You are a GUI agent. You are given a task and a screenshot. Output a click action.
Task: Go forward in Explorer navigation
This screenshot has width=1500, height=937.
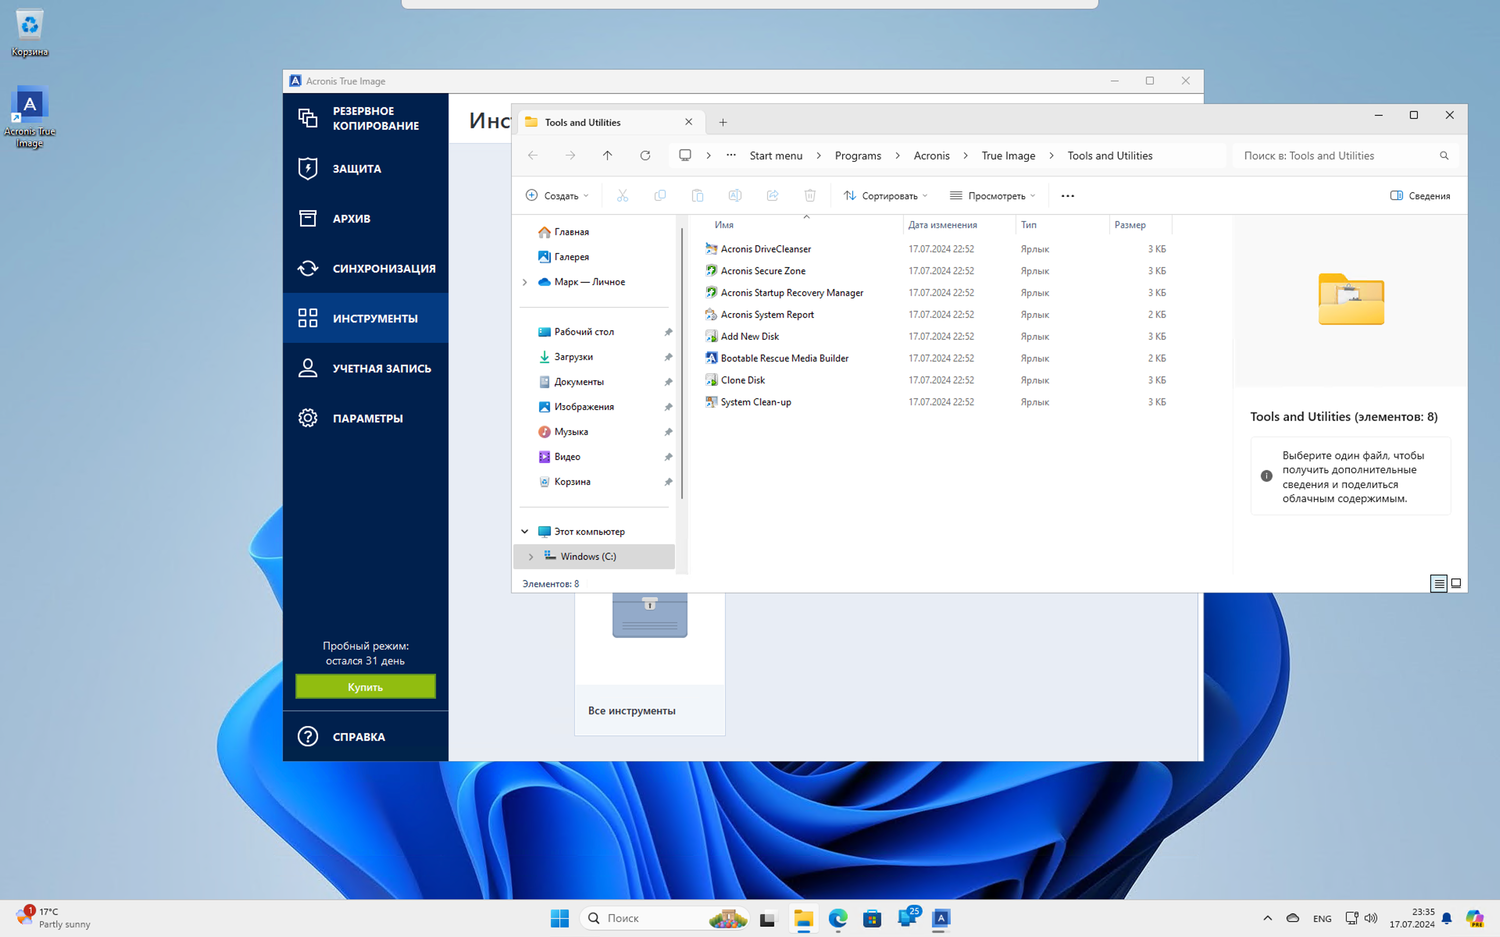[x=570, y=156]
